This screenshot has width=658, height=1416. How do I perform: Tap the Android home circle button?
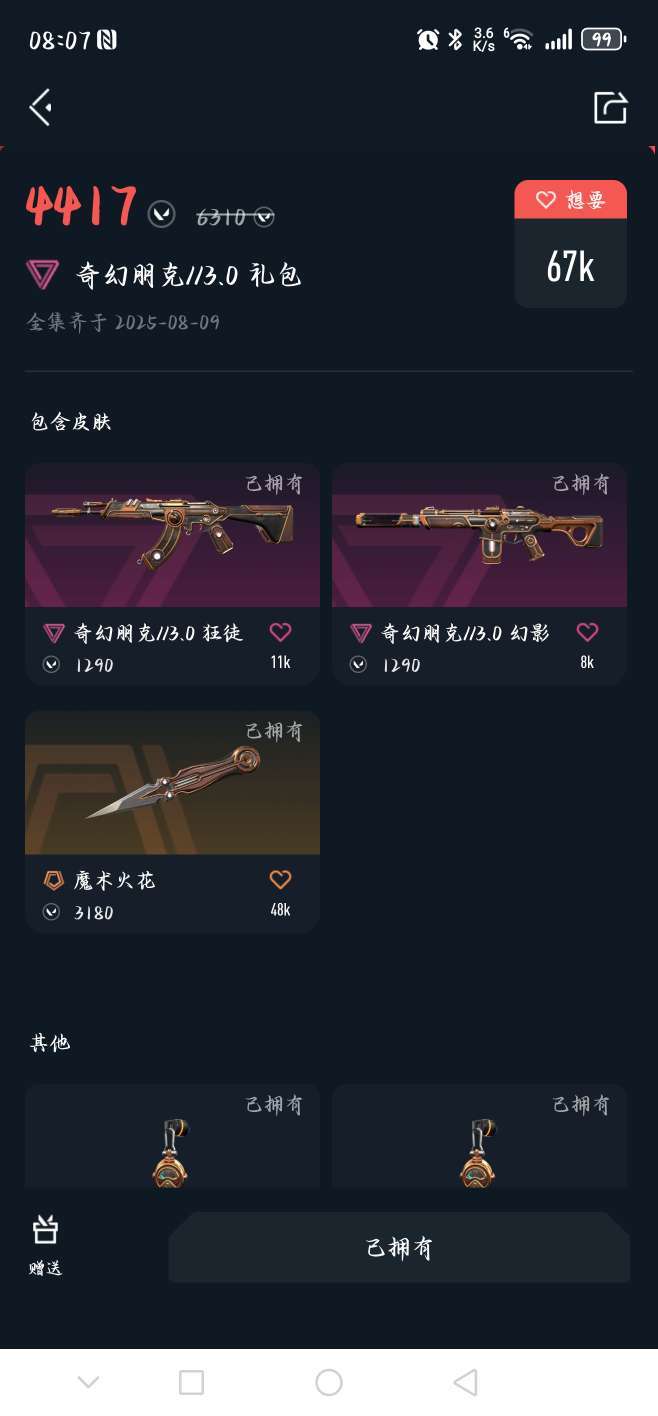tap(329, 1382)
